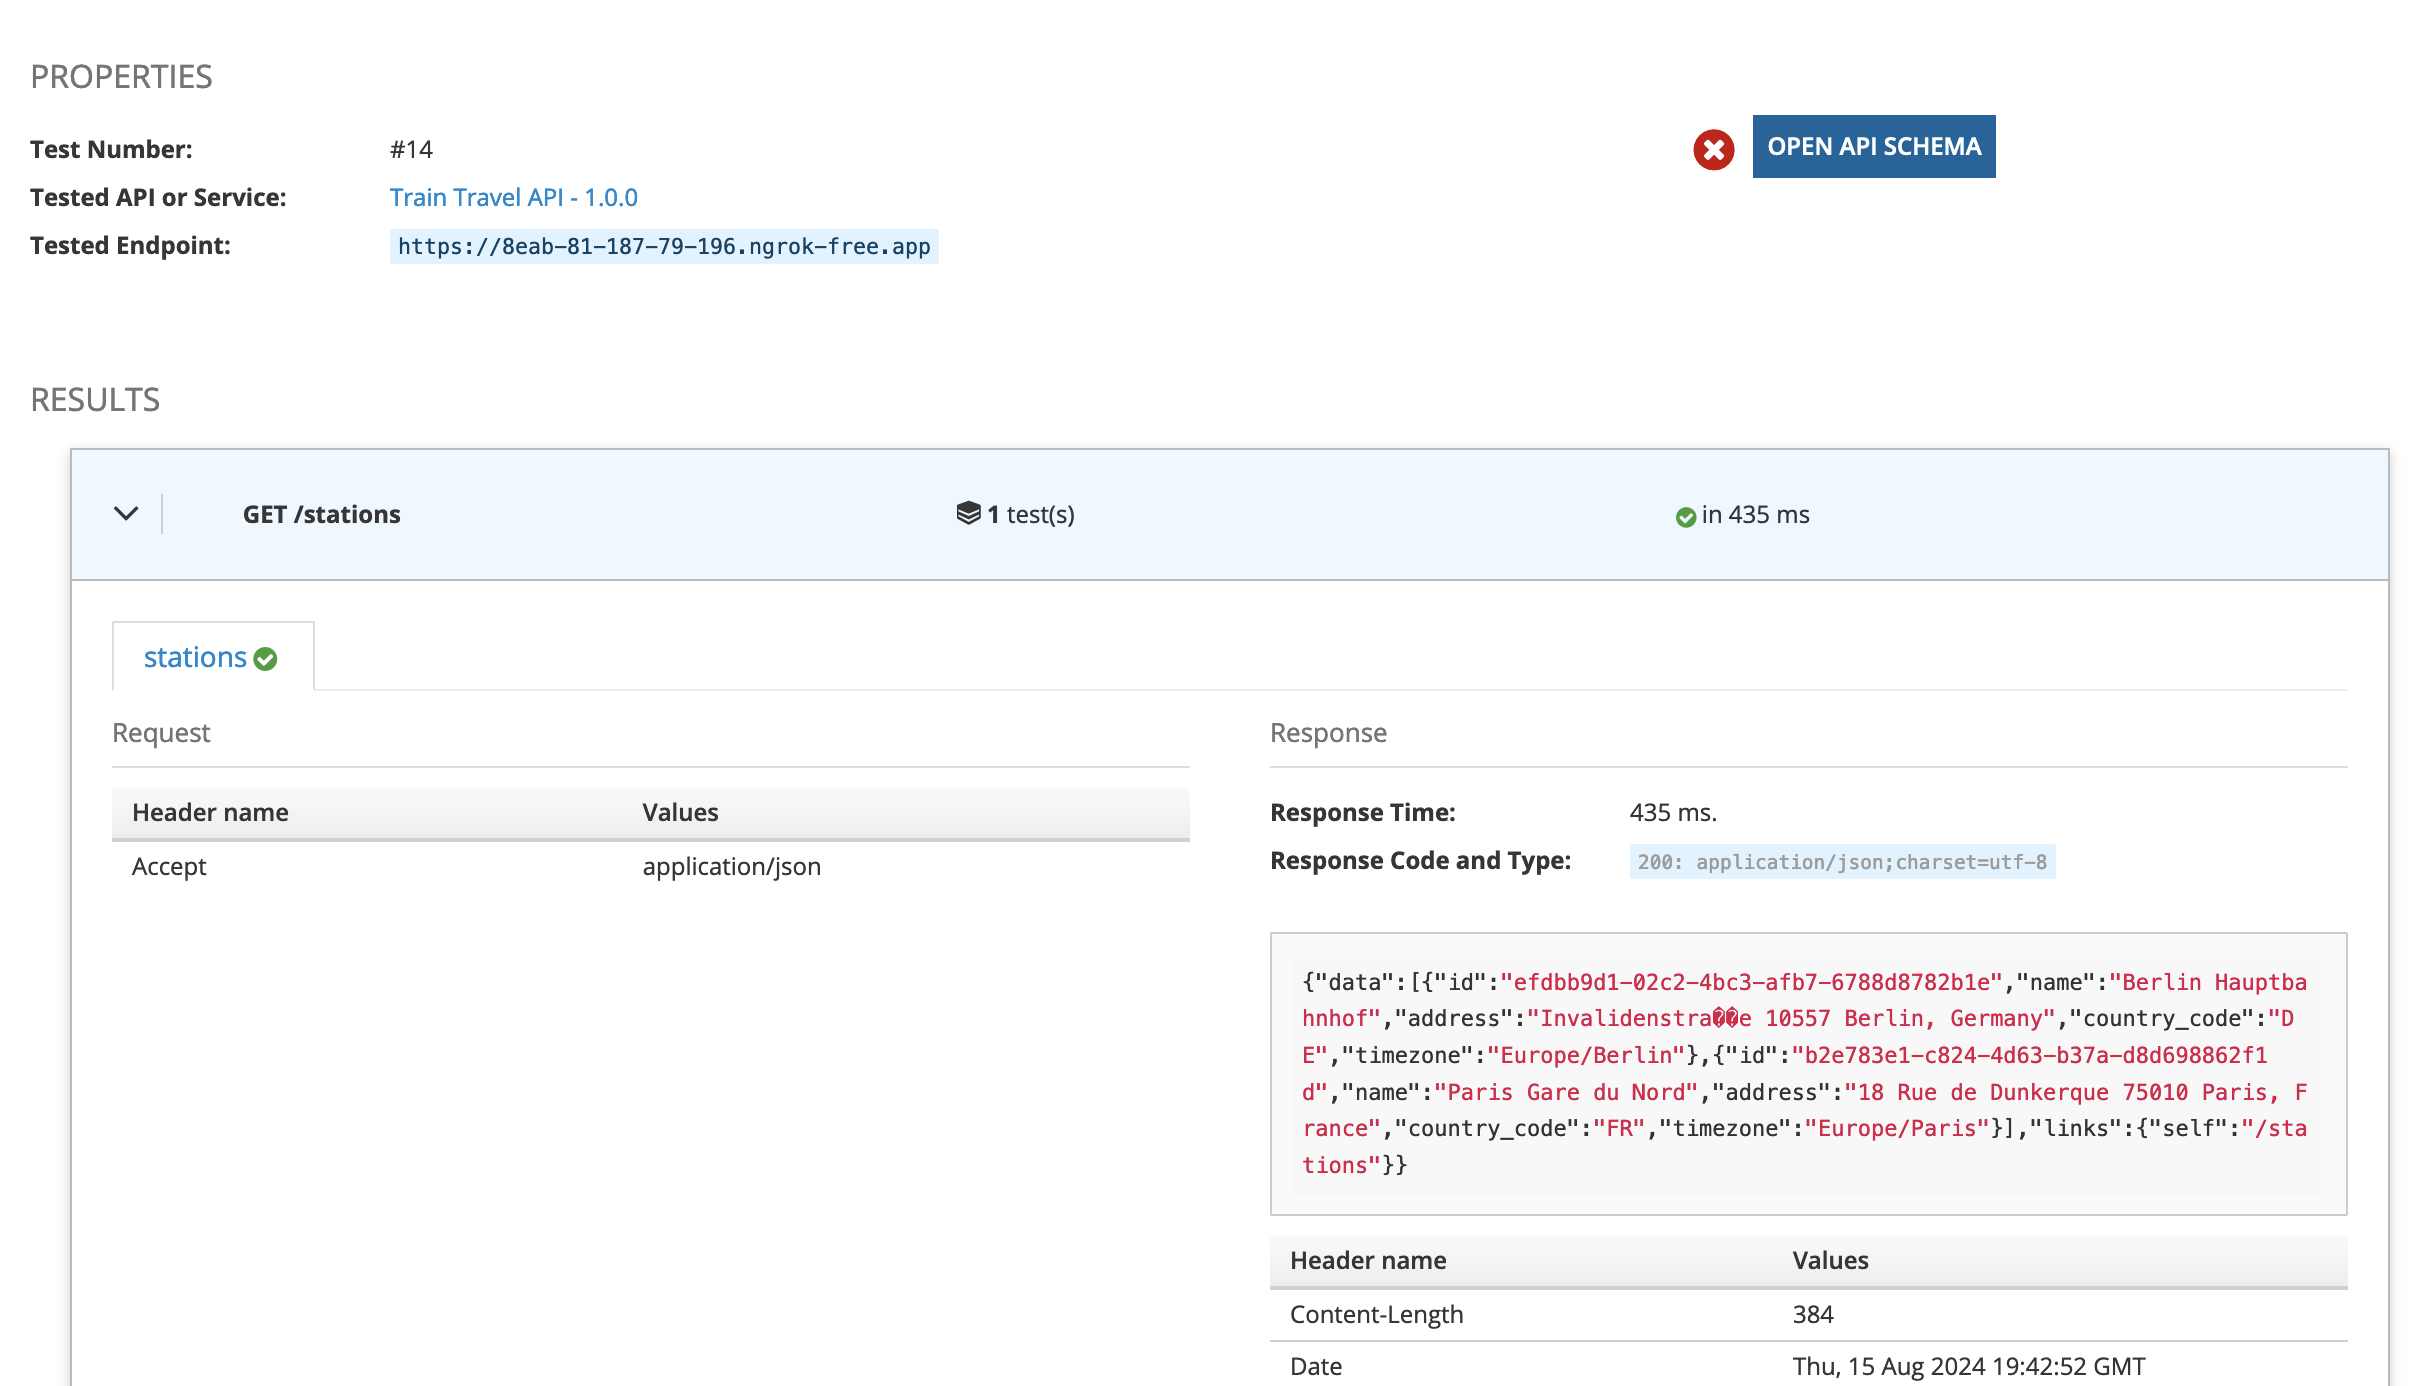Screen dimensions: 2416x1386
Task: Click the GET /stations operation title
Action: pos(321,514)
